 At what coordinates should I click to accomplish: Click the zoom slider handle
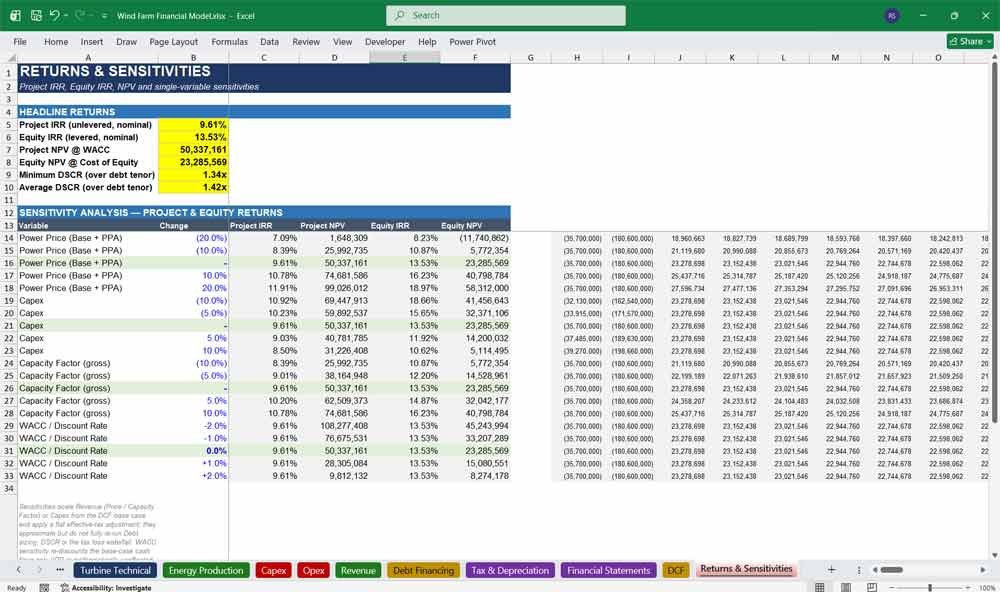pyautogui.click(x=930, y=588)
